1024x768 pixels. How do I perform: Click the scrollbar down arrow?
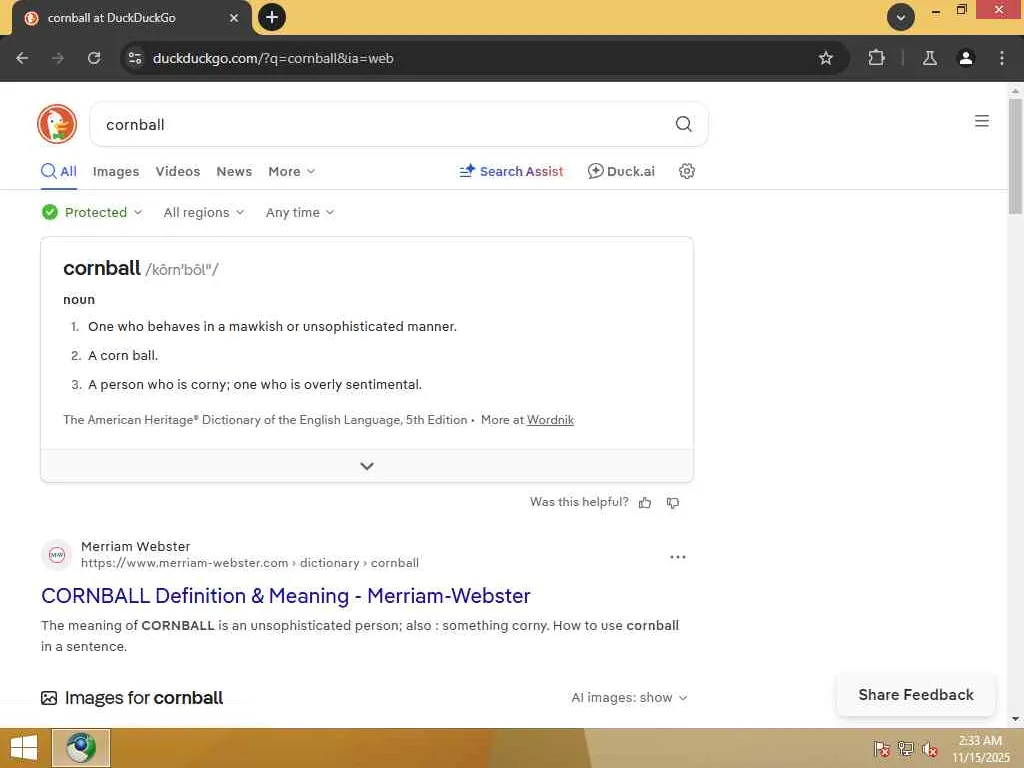pos(1015,719)
